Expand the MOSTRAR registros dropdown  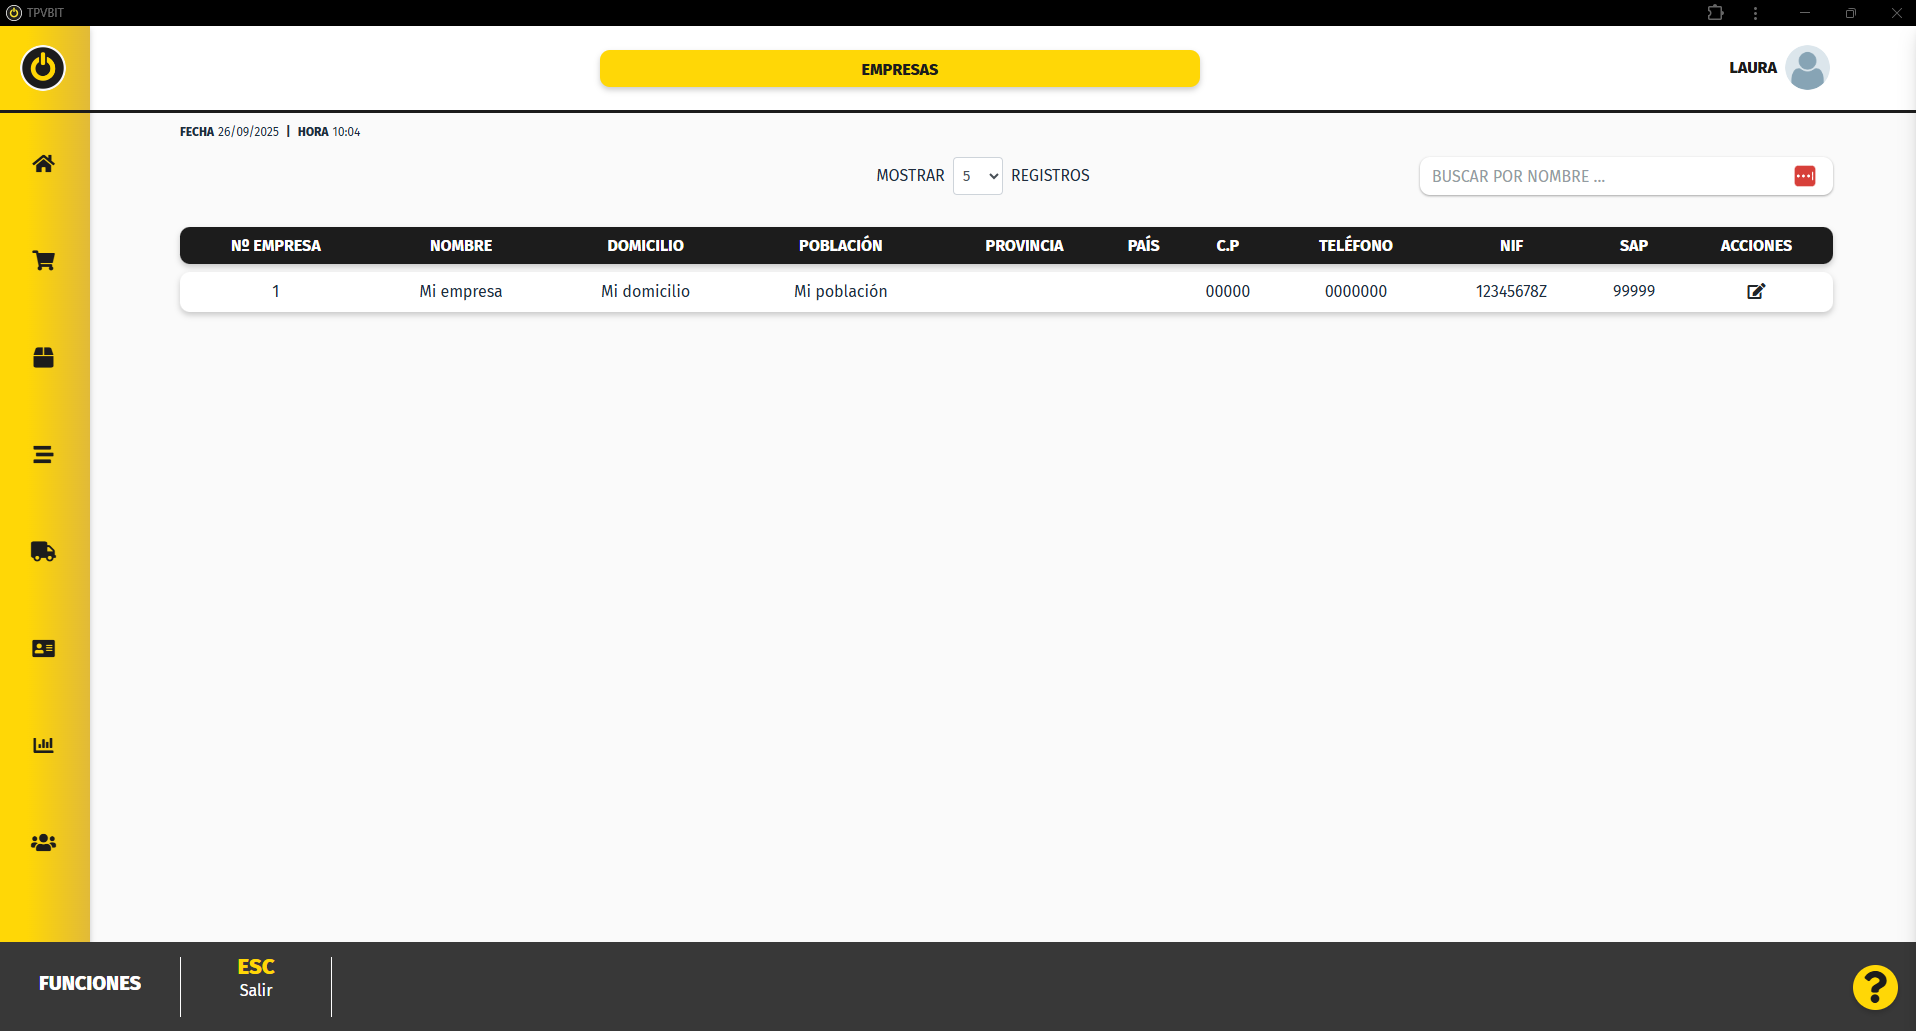tap(977, 176)
